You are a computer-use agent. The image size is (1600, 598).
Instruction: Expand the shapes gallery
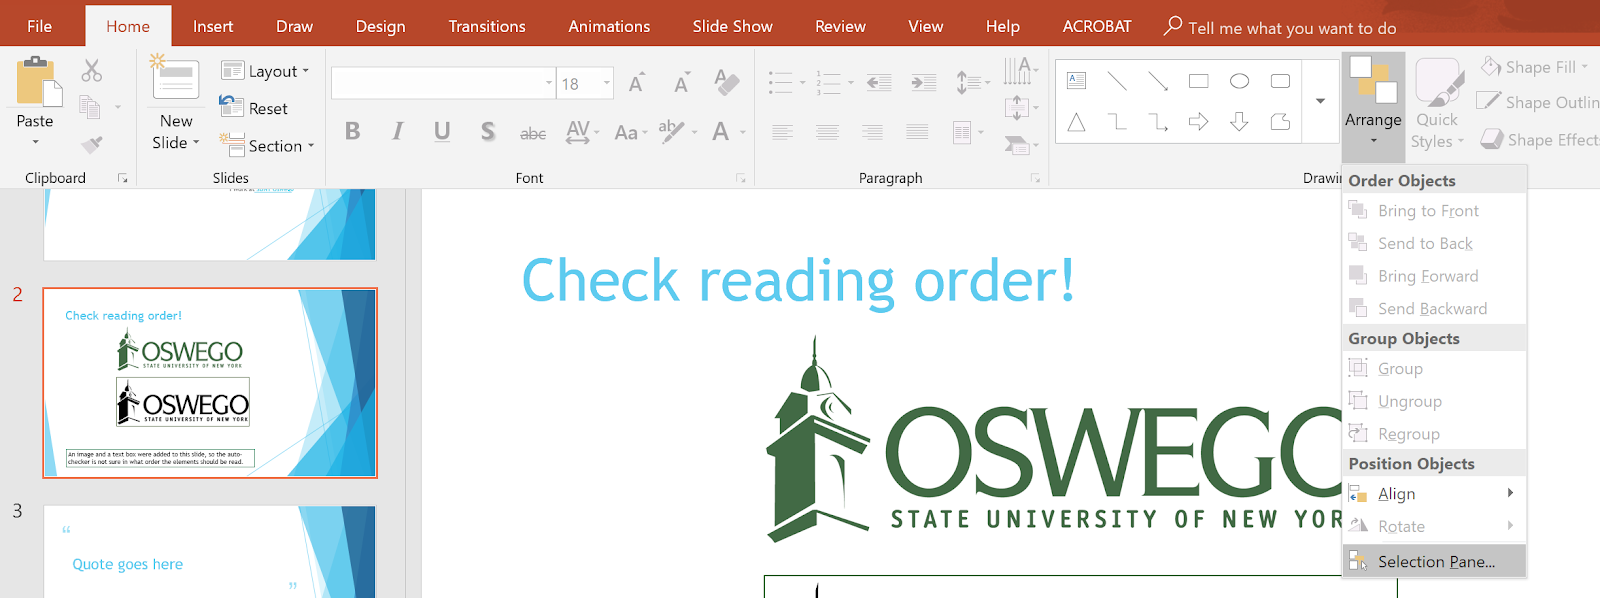click(x=1320, y=101)
